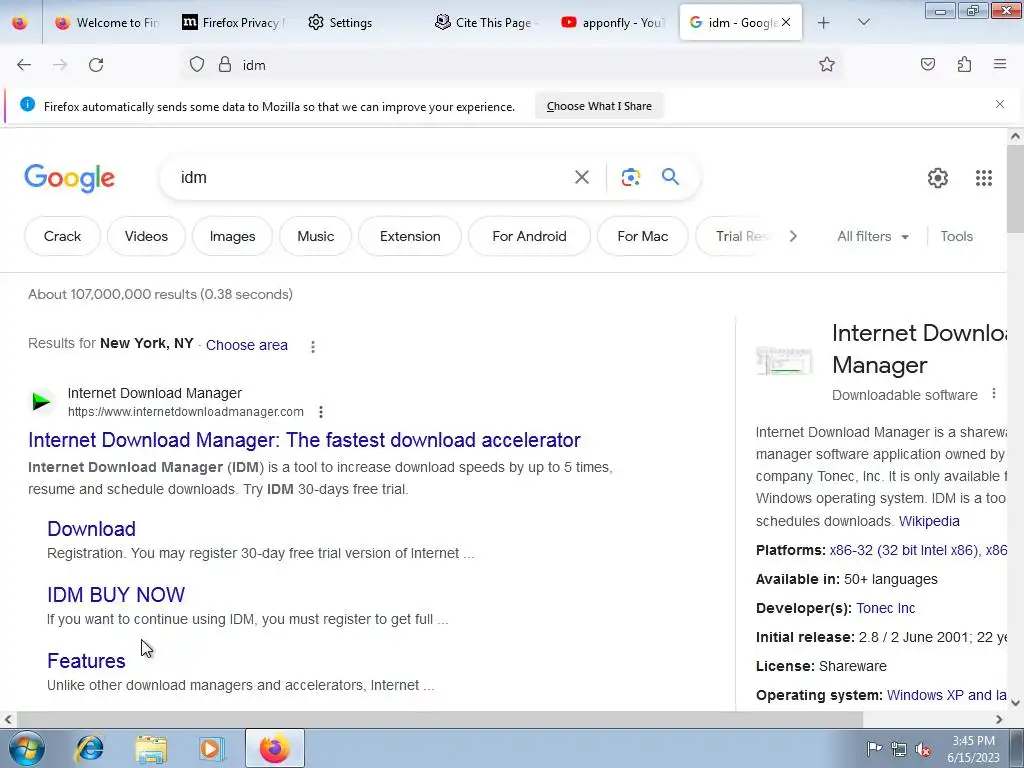Open Google quick settings gear
Screen dimensions: 1024x768
(938, 178)
